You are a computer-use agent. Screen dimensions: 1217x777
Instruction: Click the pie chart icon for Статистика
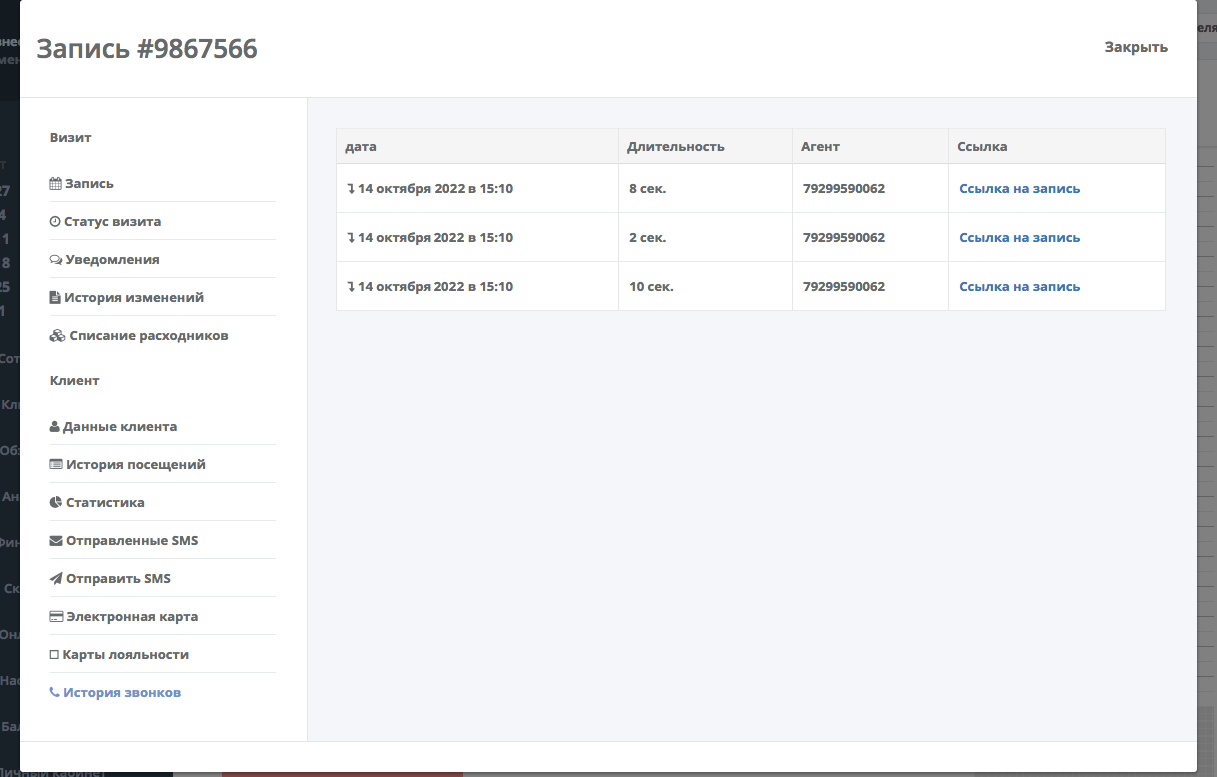56,503
